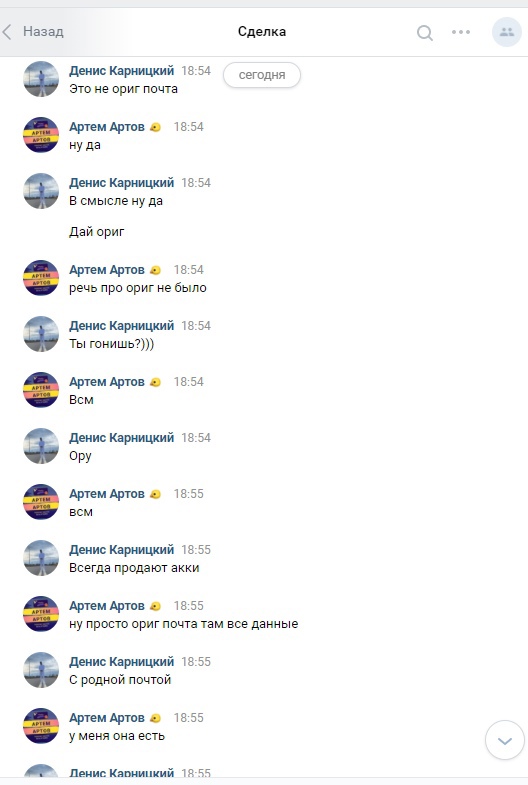Open Артем Артов avatar beside 'ну да'
528x785 pixels.
41,135
